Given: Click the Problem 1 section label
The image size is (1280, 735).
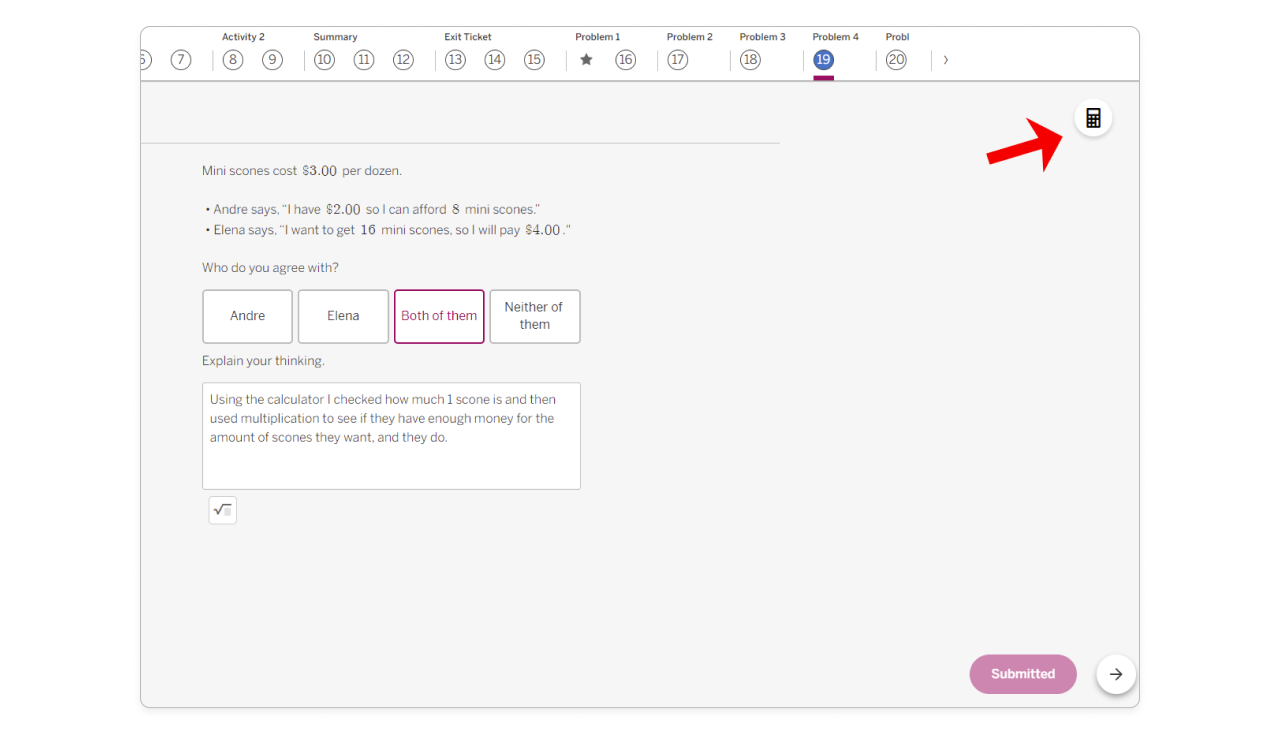Looking at the screenshot, I should pyautogui.click(x=598, y=37).
